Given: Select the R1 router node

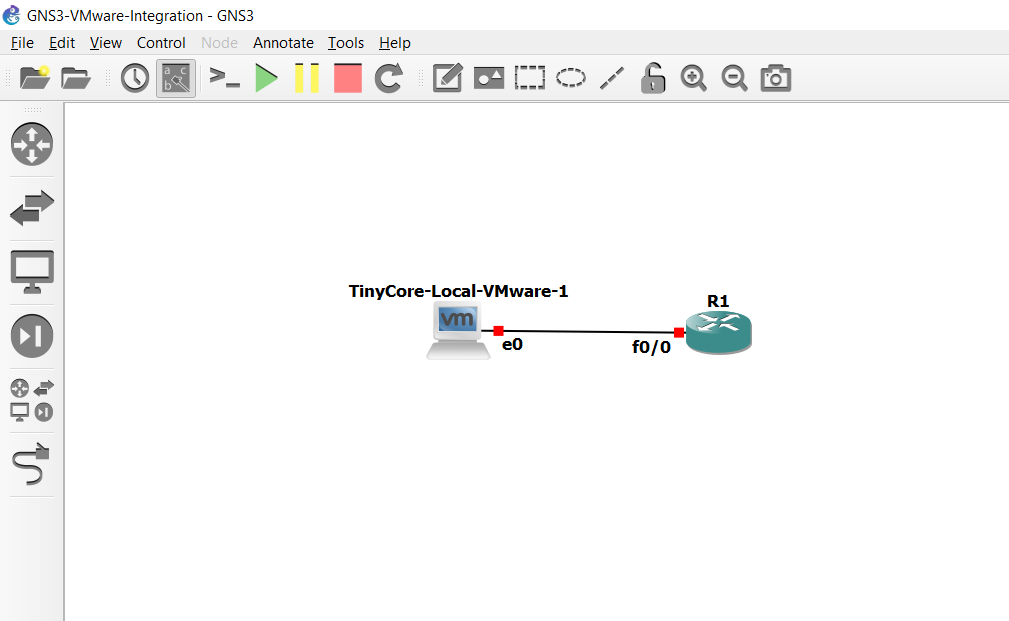Looking at the screenshot, I should point(718,332).
